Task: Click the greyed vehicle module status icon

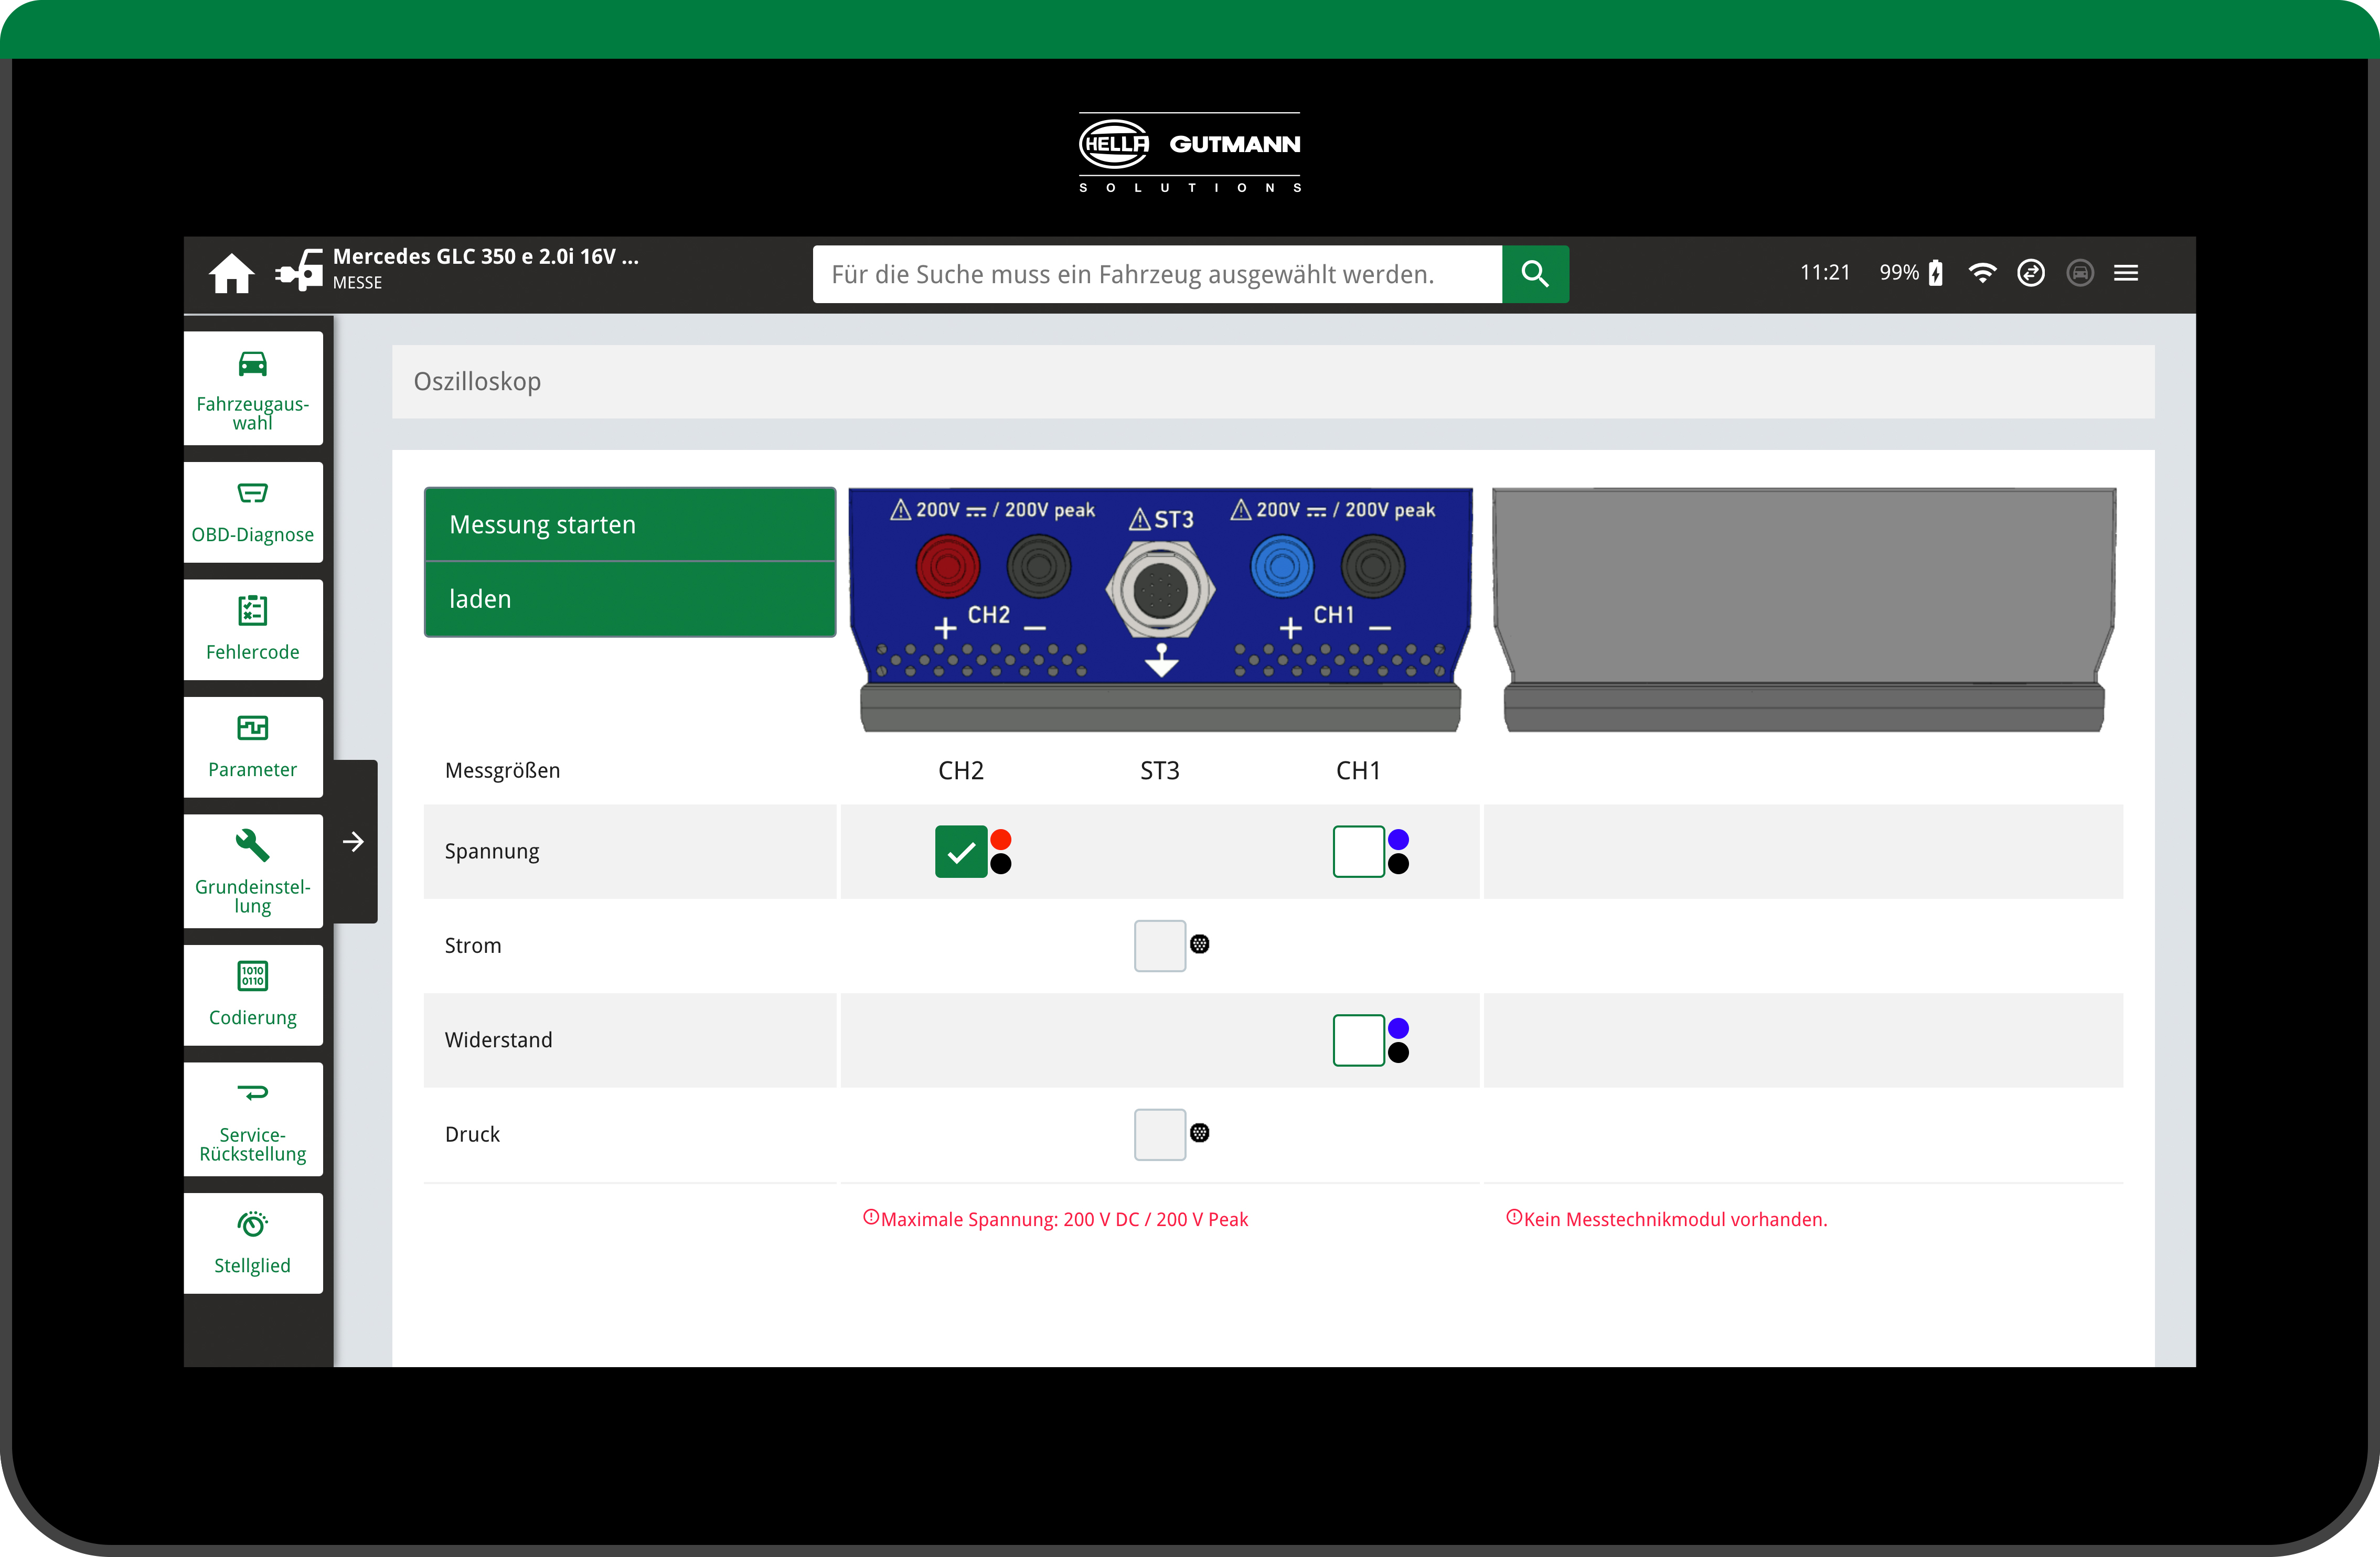Action: click(x=2080, y=272)
